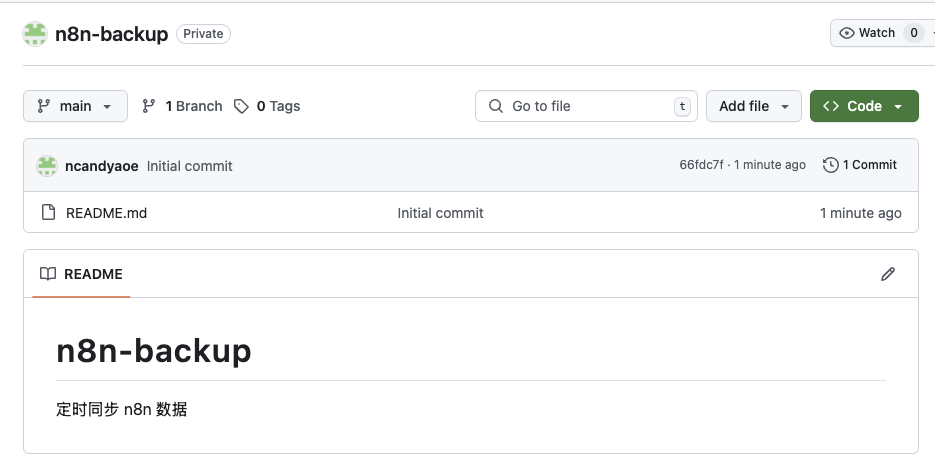Open the green Code dropdown
Viewport: 935px width, 465px height.
[x=863, y=106]
